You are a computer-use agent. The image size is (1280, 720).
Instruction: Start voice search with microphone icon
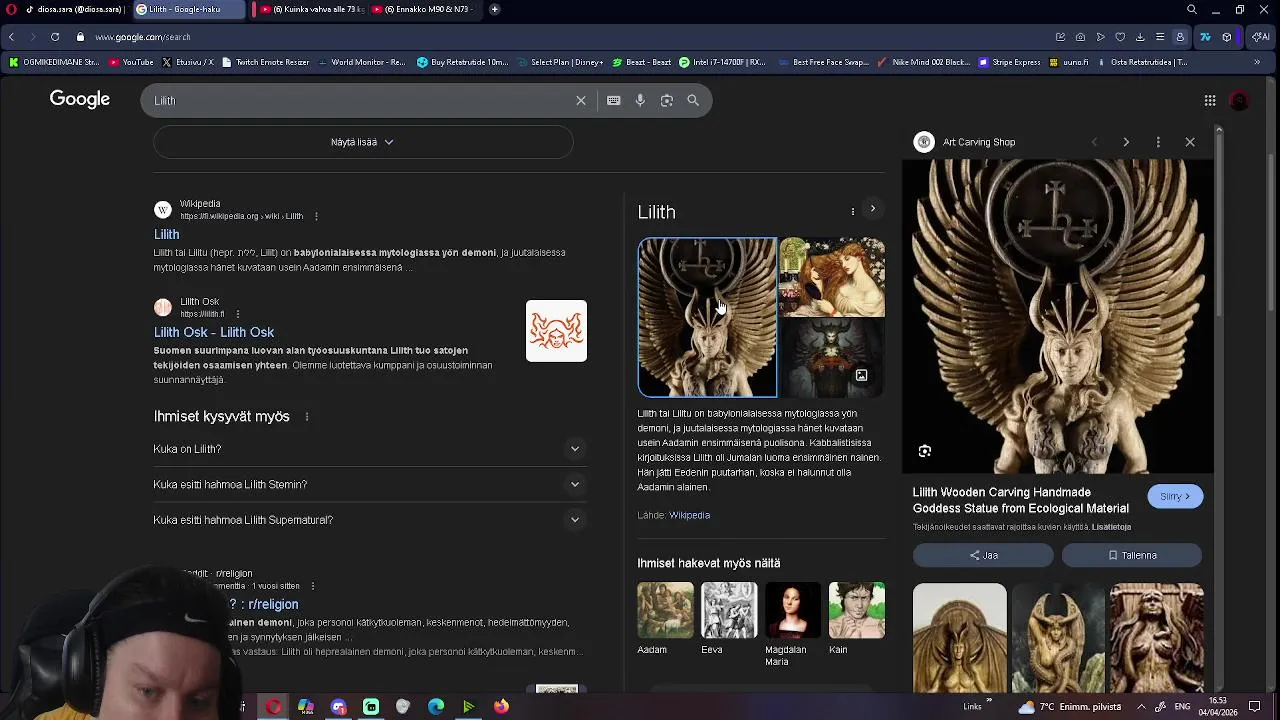(x=640, y=100)
